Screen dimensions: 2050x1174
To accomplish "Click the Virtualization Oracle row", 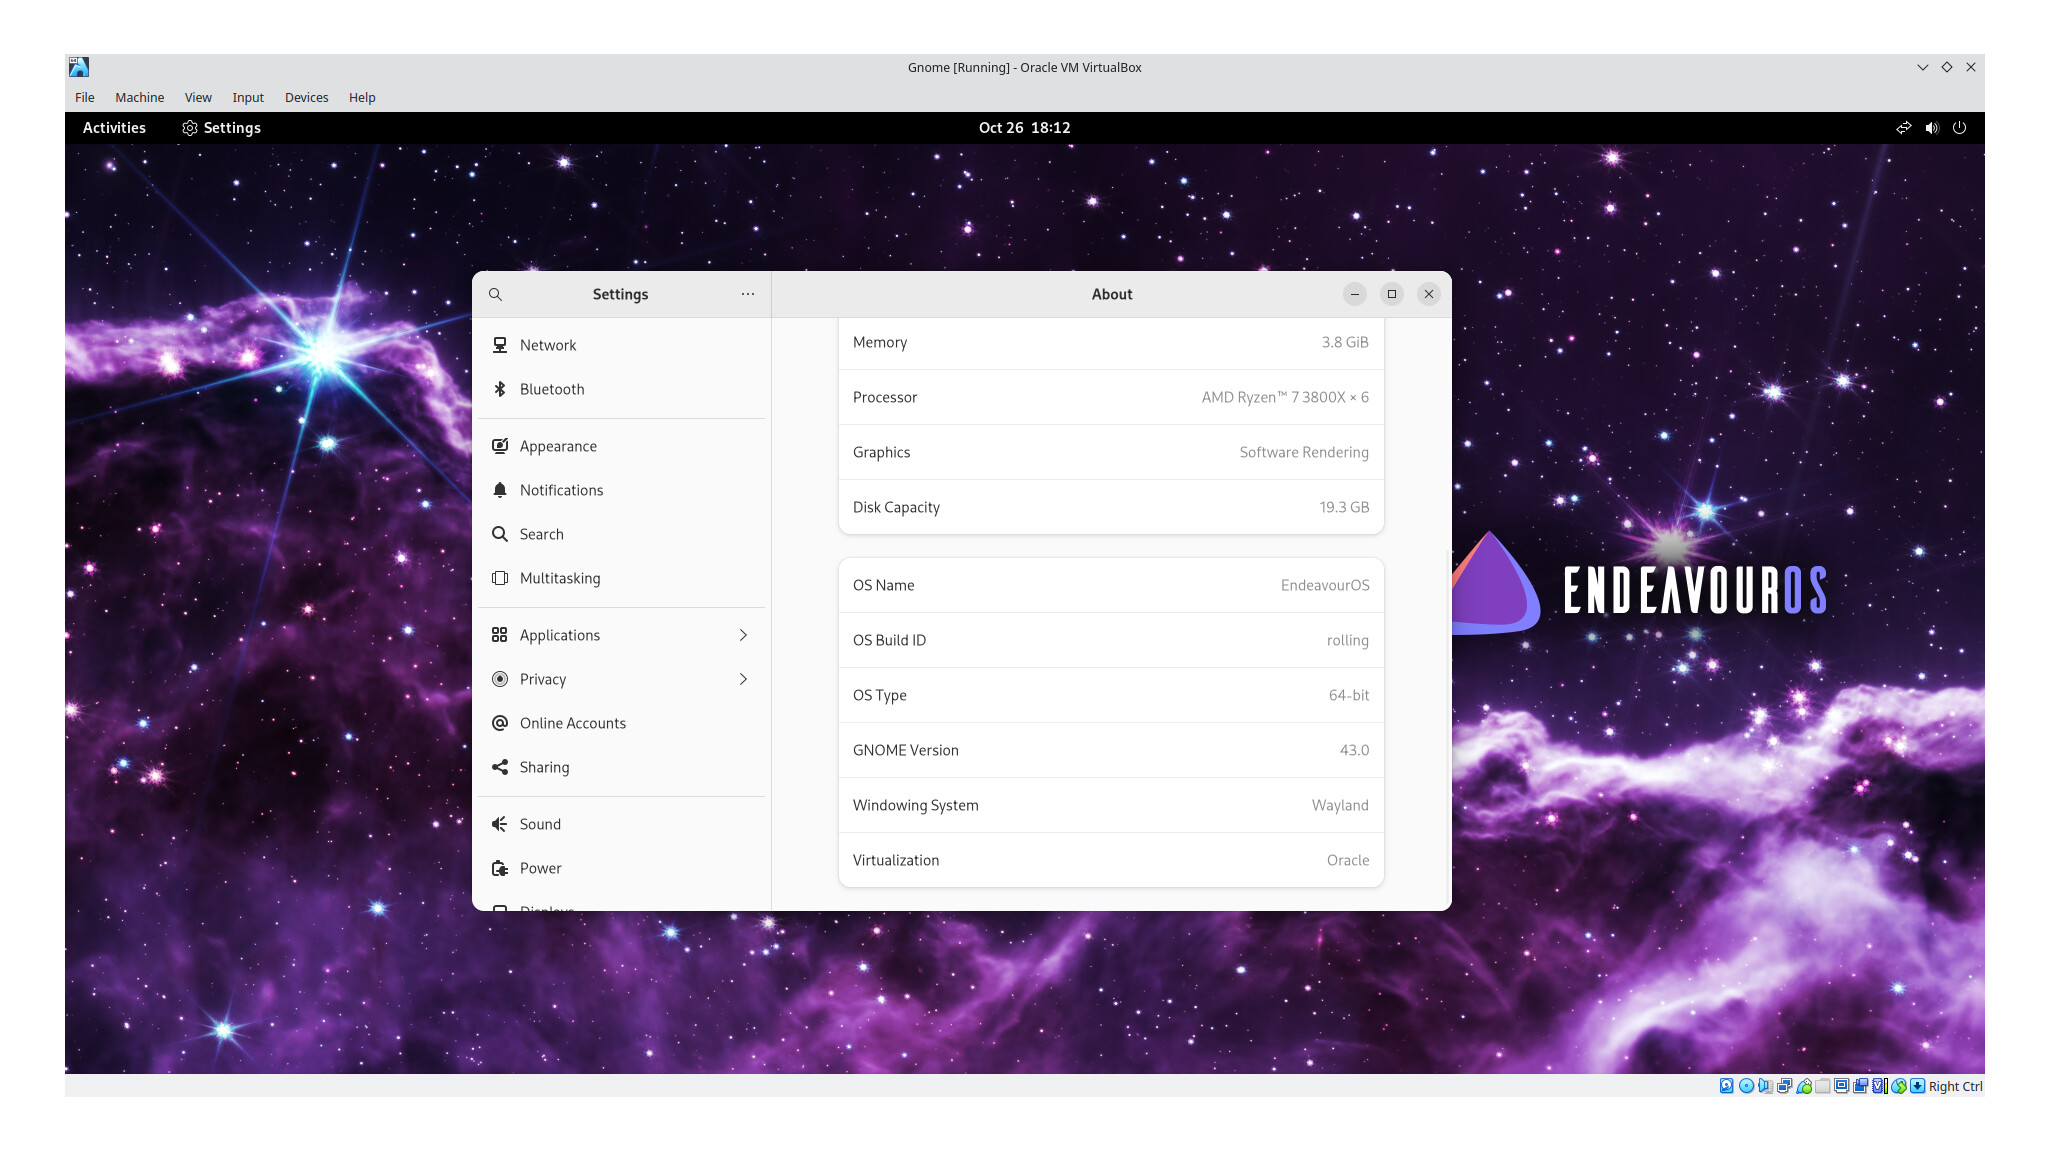I will click(x=1111, y=860).
